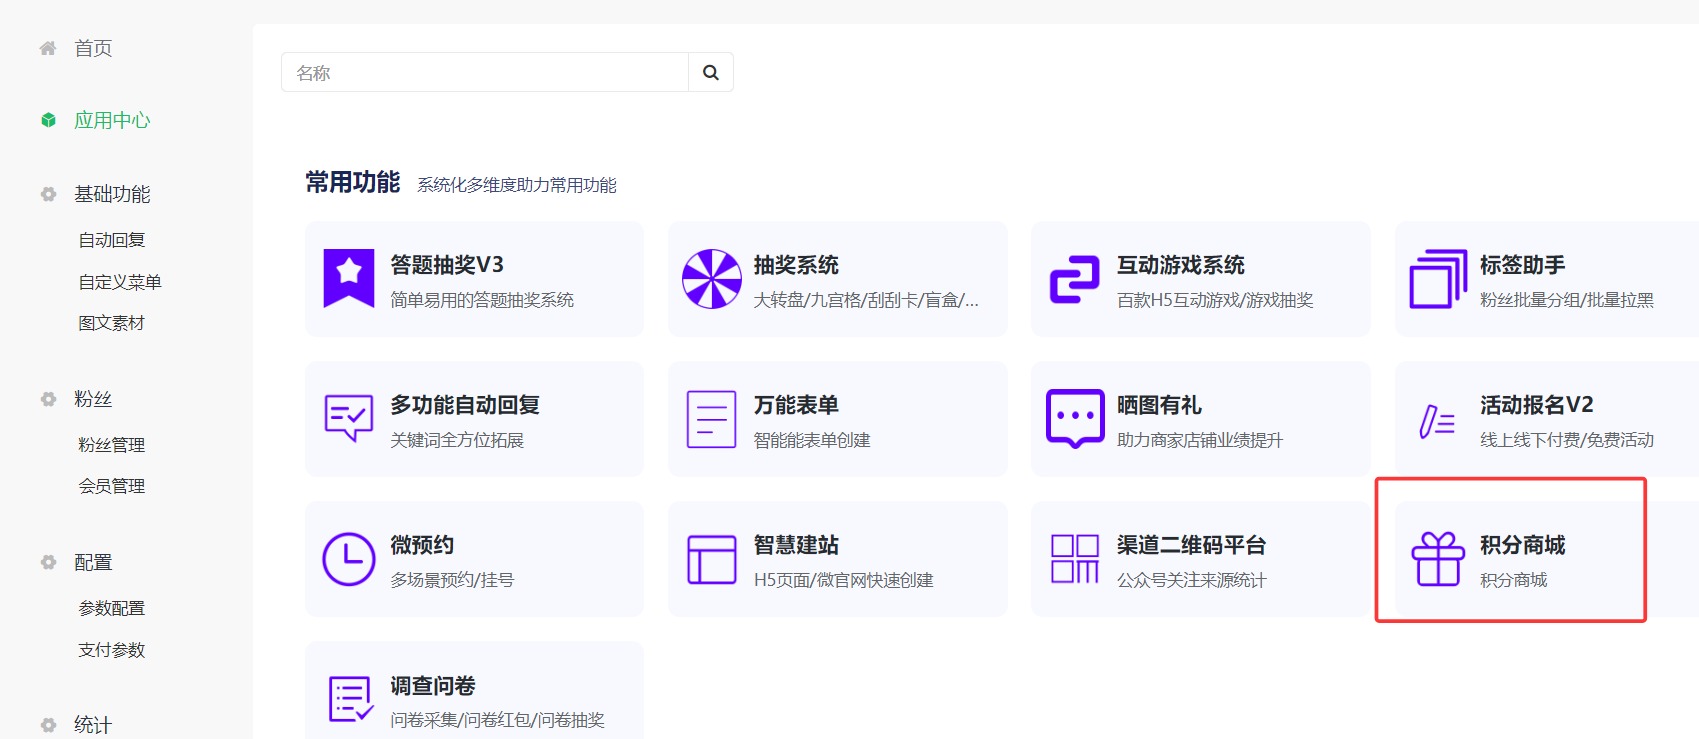1699x739 pixels.
Task: Expand the 粉丝 sidebar group
Action: pyautogui.click(x=92, y=399)
